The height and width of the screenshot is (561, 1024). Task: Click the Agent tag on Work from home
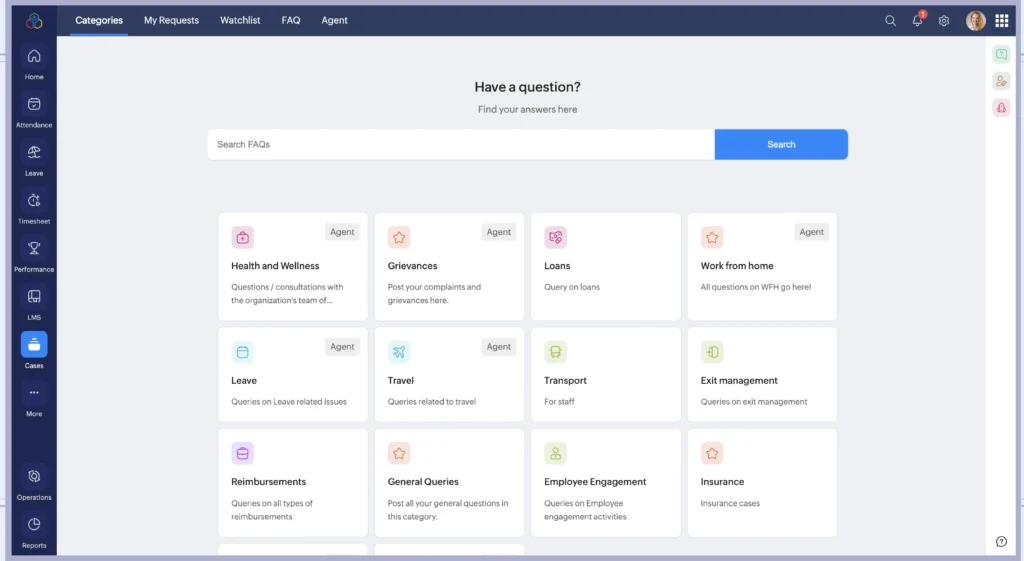click(x=812, y=232)
